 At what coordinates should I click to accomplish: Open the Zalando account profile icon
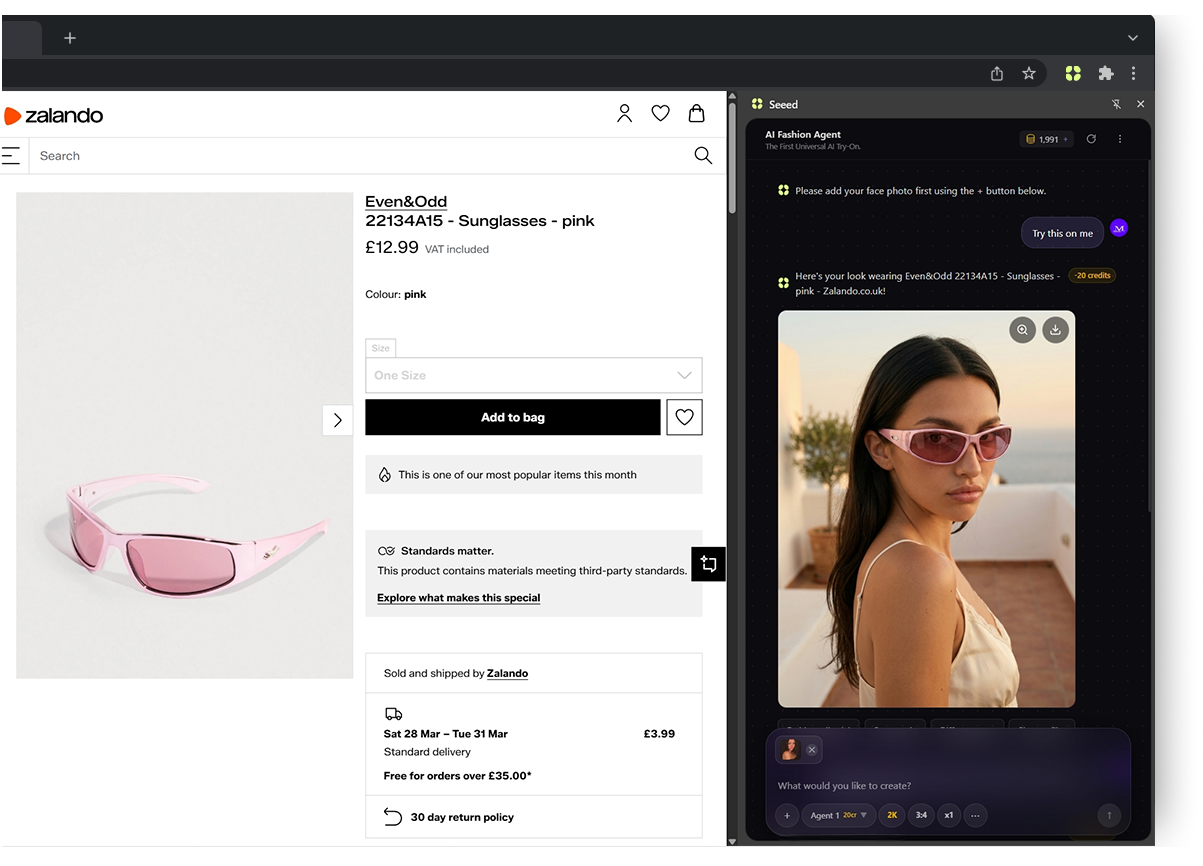point(624,114)
